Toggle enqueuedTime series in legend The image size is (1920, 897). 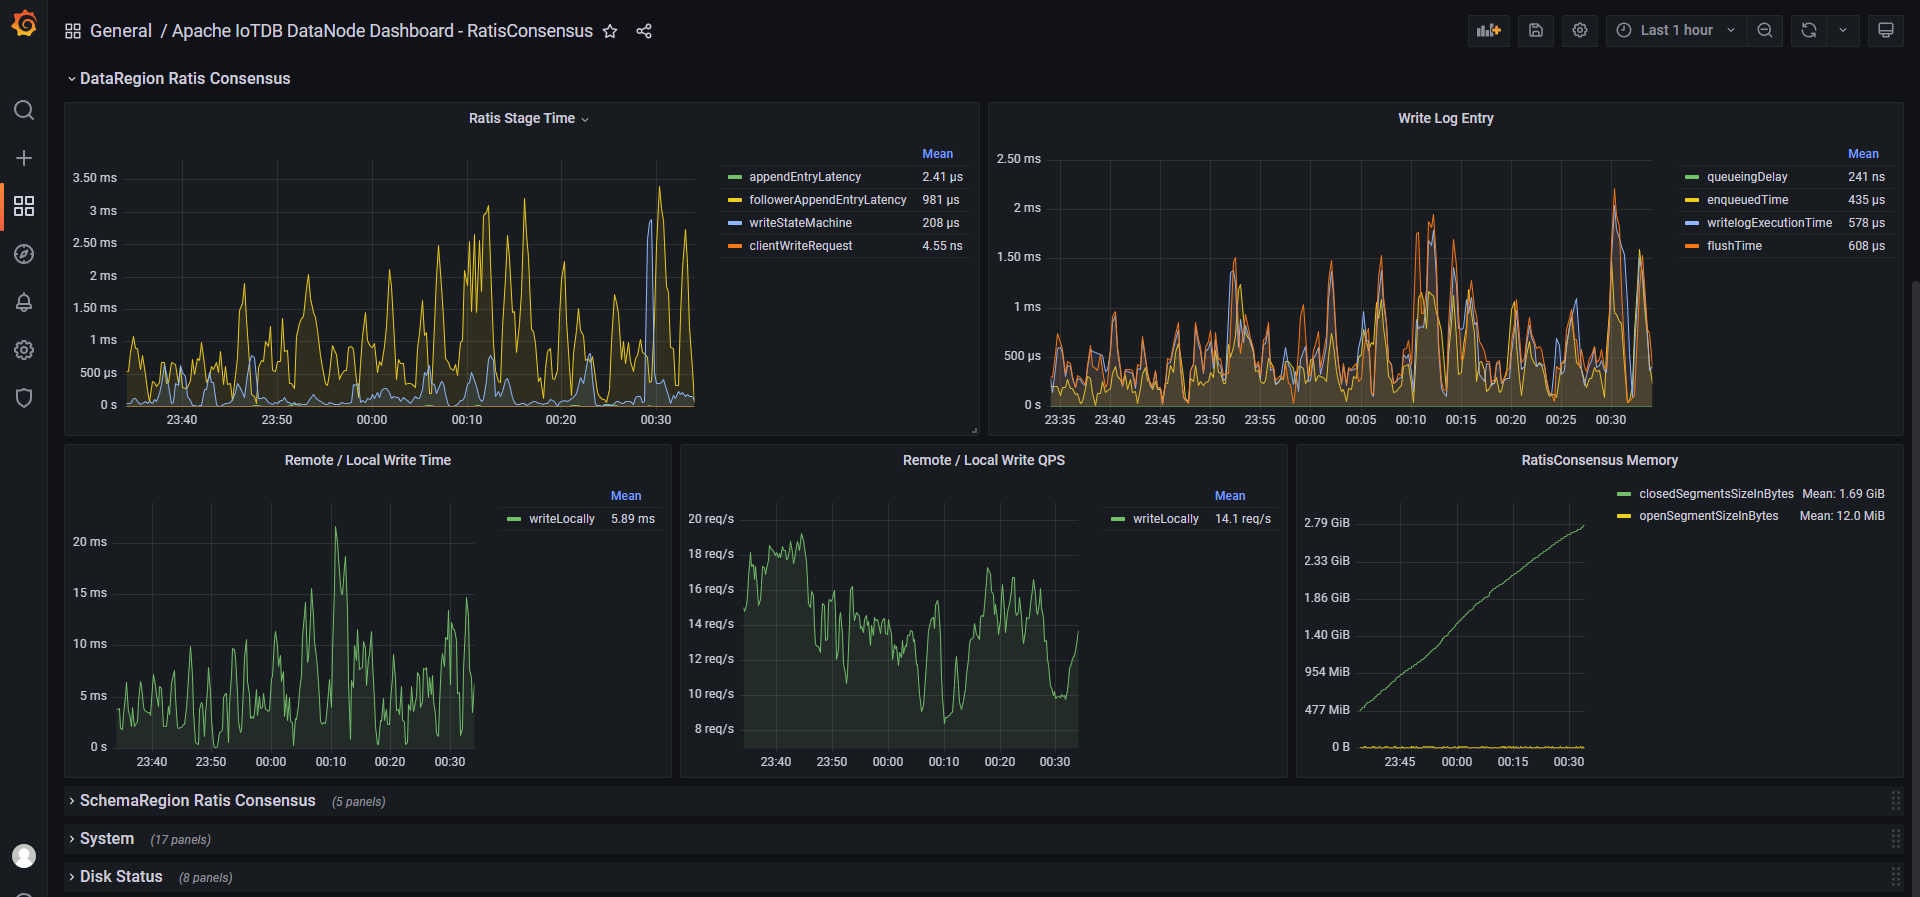coord(1747,200)
